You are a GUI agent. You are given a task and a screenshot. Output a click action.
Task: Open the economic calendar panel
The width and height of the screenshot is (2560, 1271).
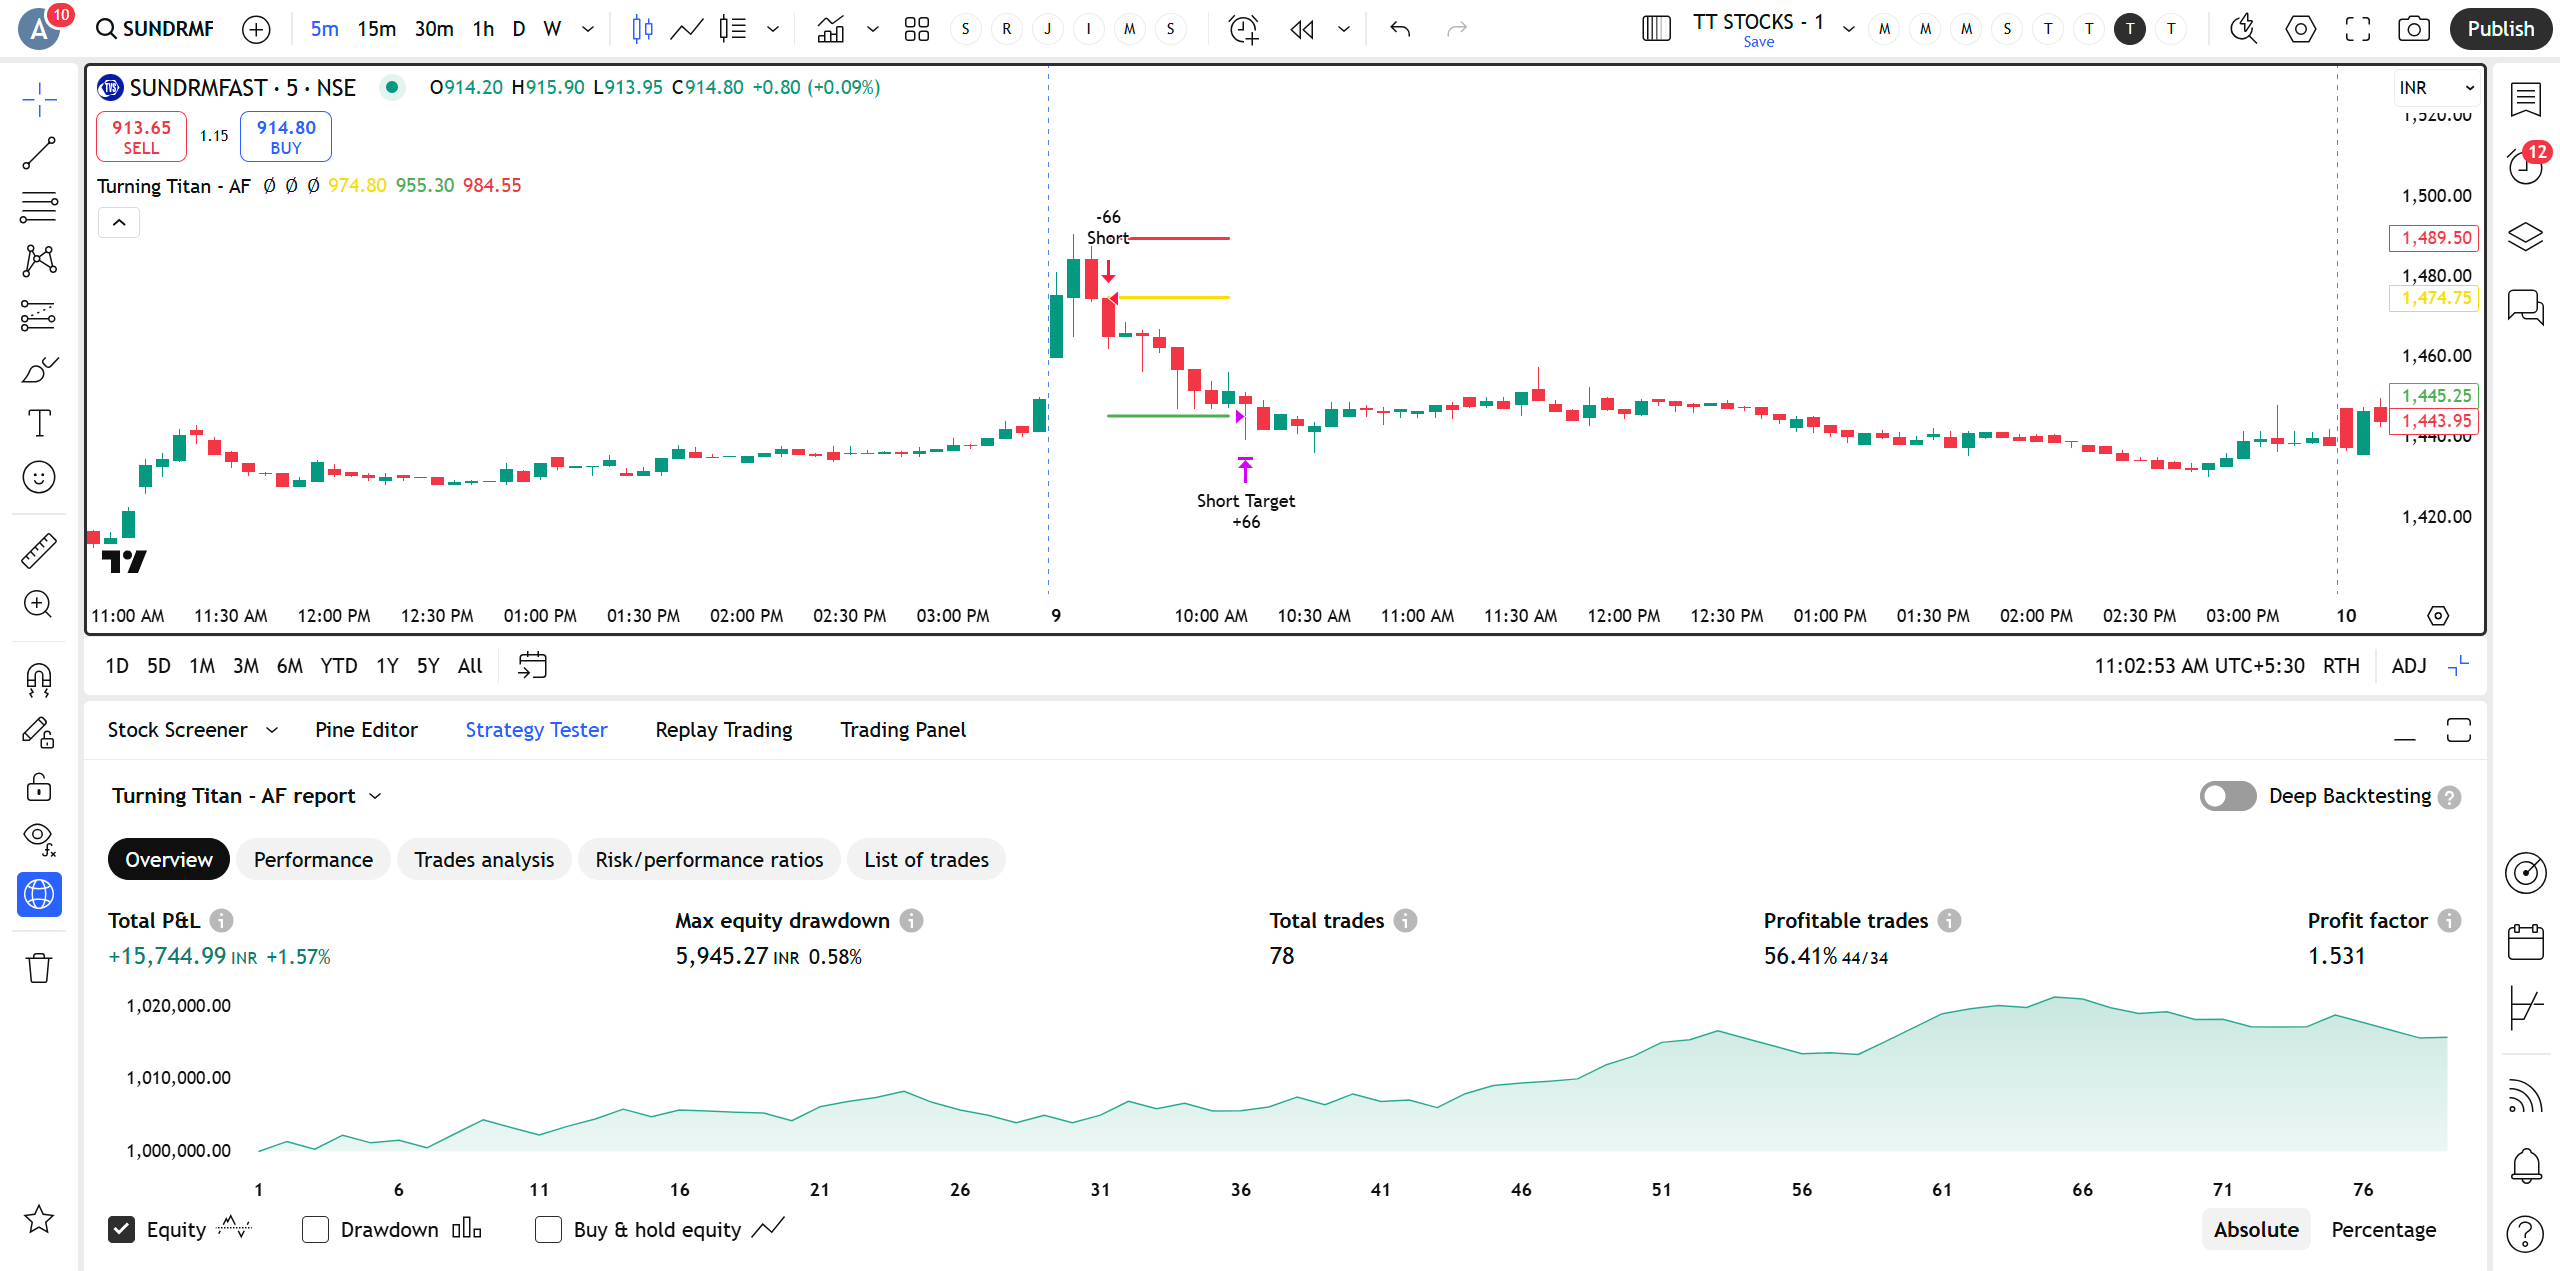(2526, 942)
